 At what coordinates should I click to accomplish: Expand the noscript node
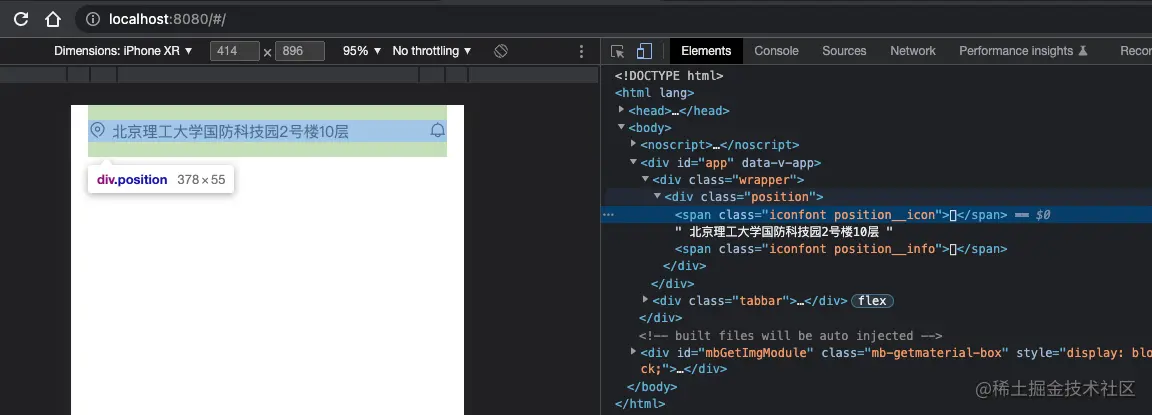(x=634, y=145)
